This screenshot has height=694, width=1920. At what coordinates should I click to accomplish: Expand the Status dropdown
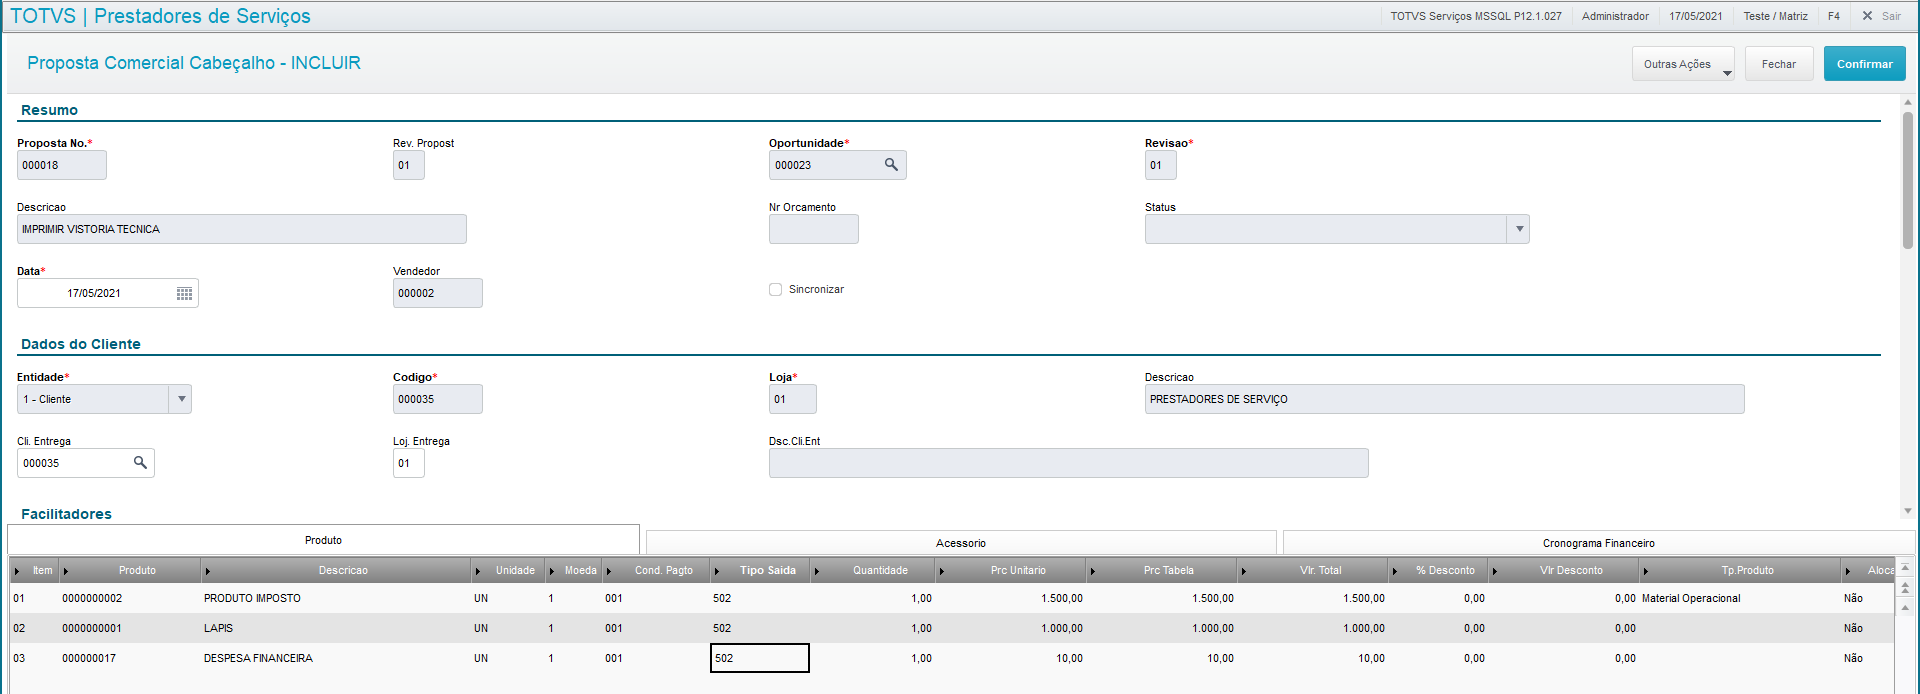point(1519,229)
